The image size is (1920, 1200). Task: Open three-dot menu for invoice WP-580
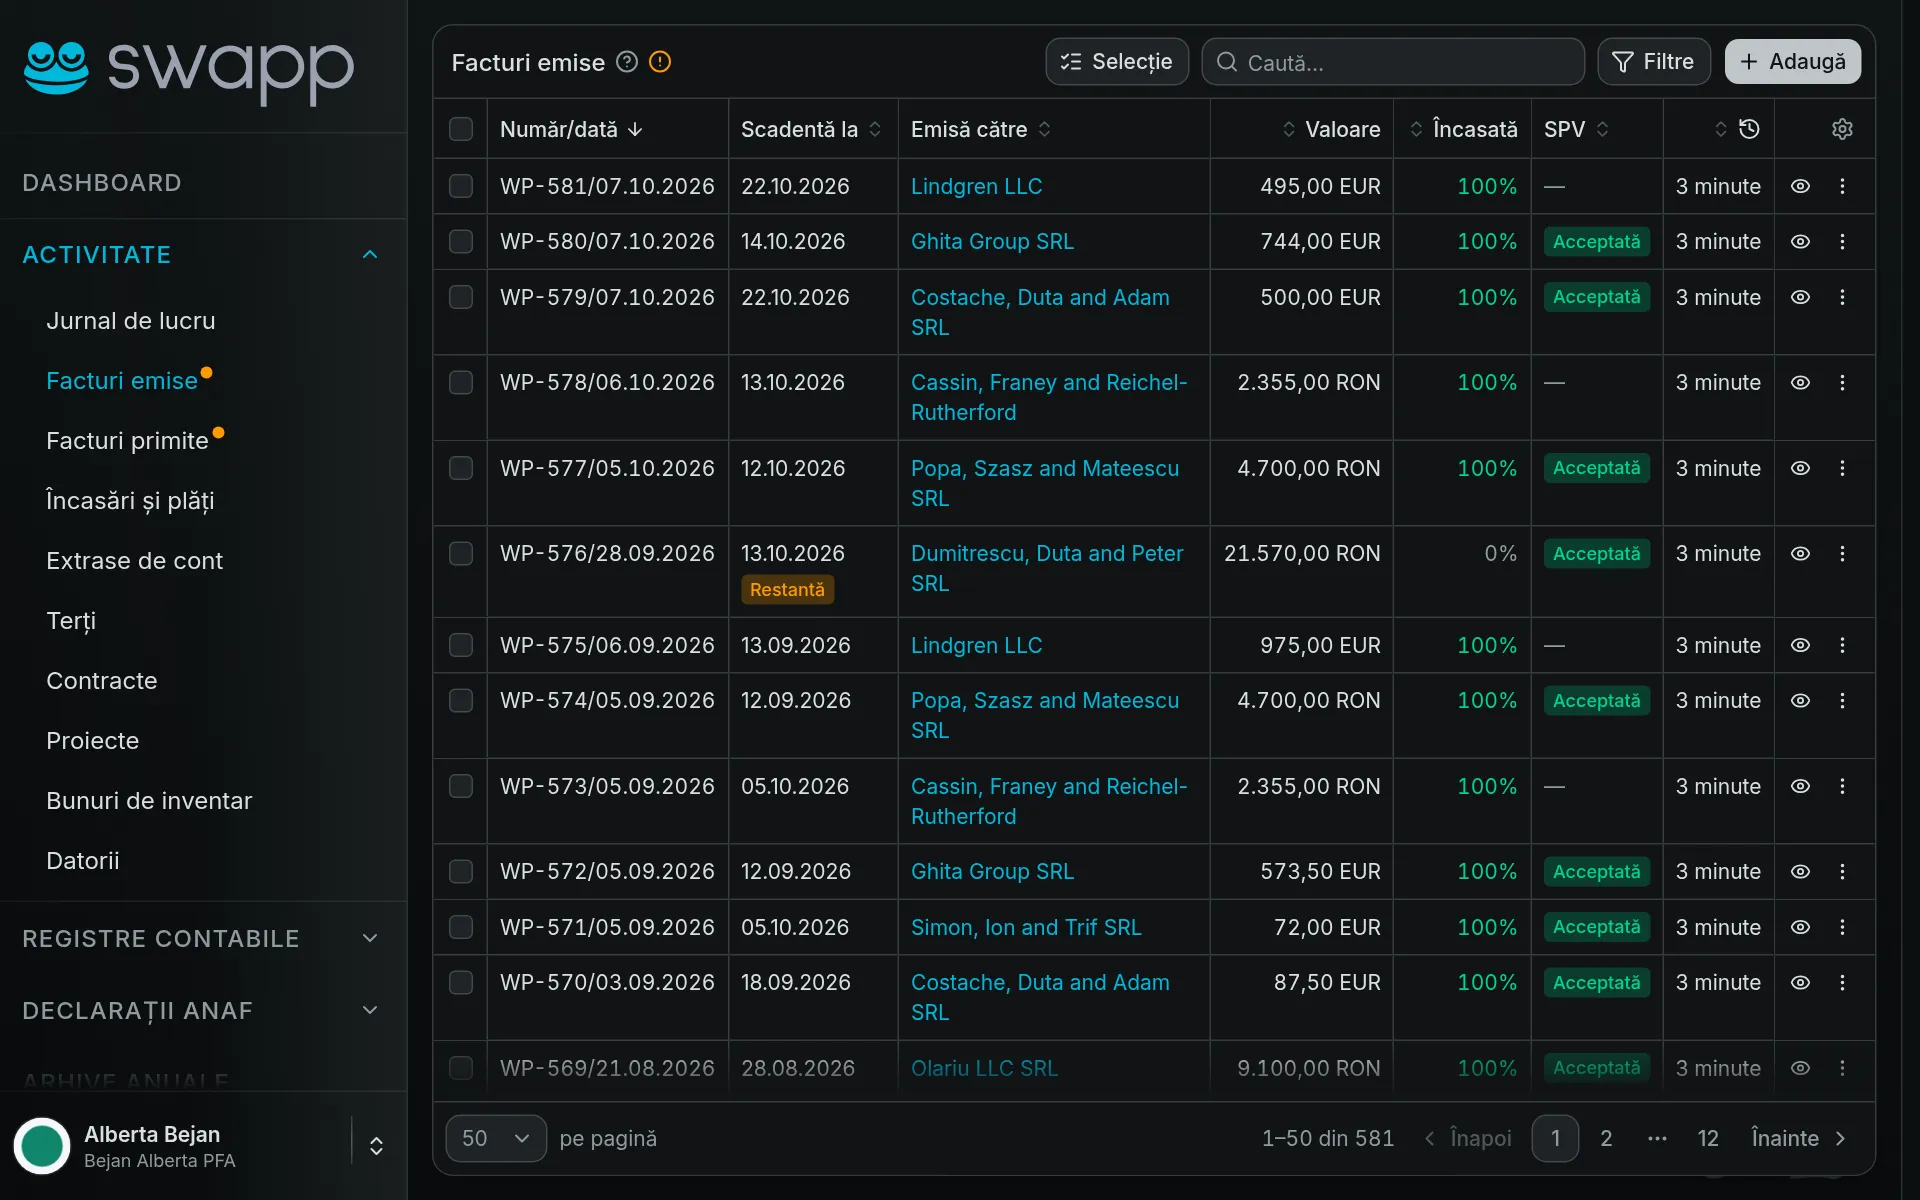(1842, 242)
